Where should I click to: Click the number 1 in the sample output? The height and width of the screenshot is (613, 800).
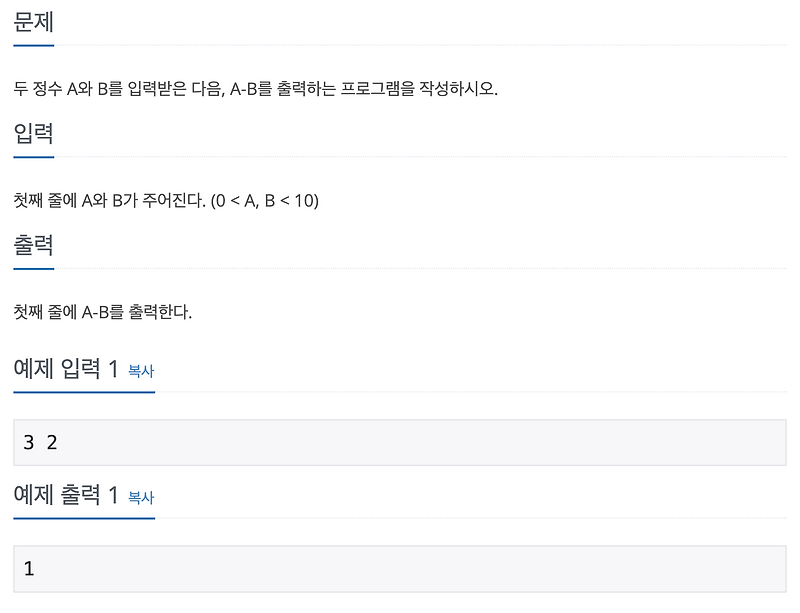[28, 568]
